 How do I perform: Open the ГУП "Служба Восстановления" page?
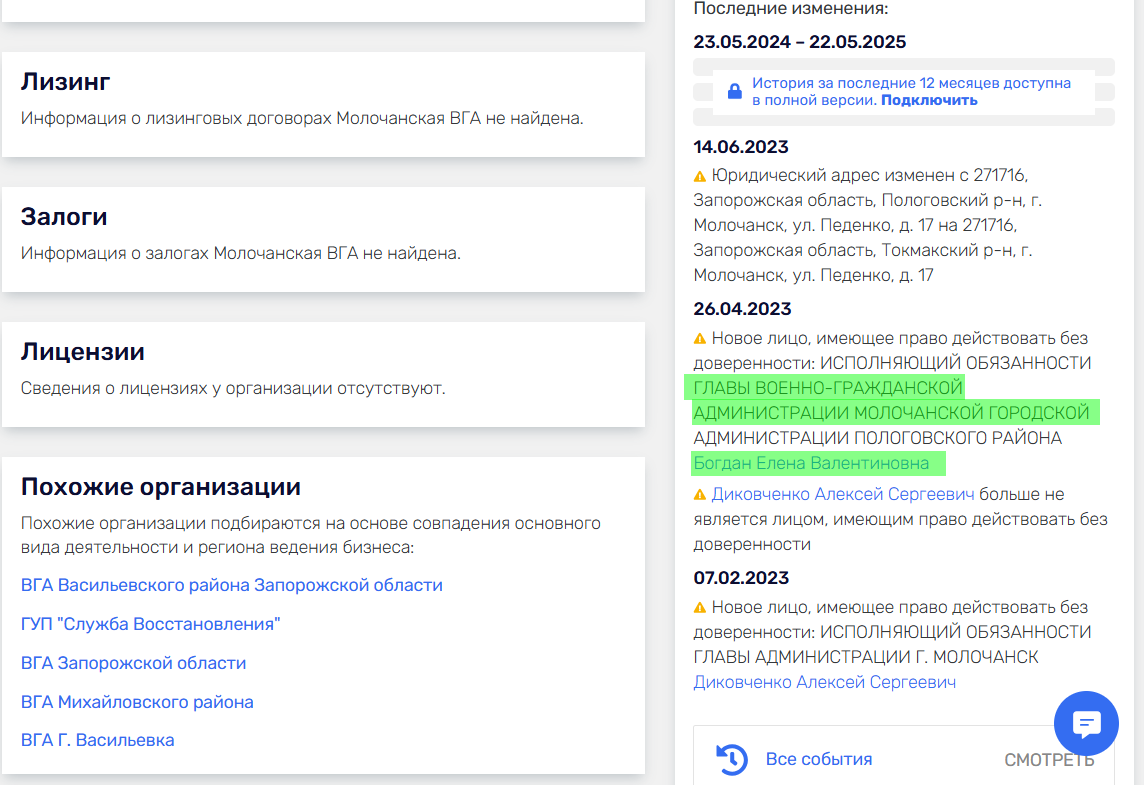[151, 624]
